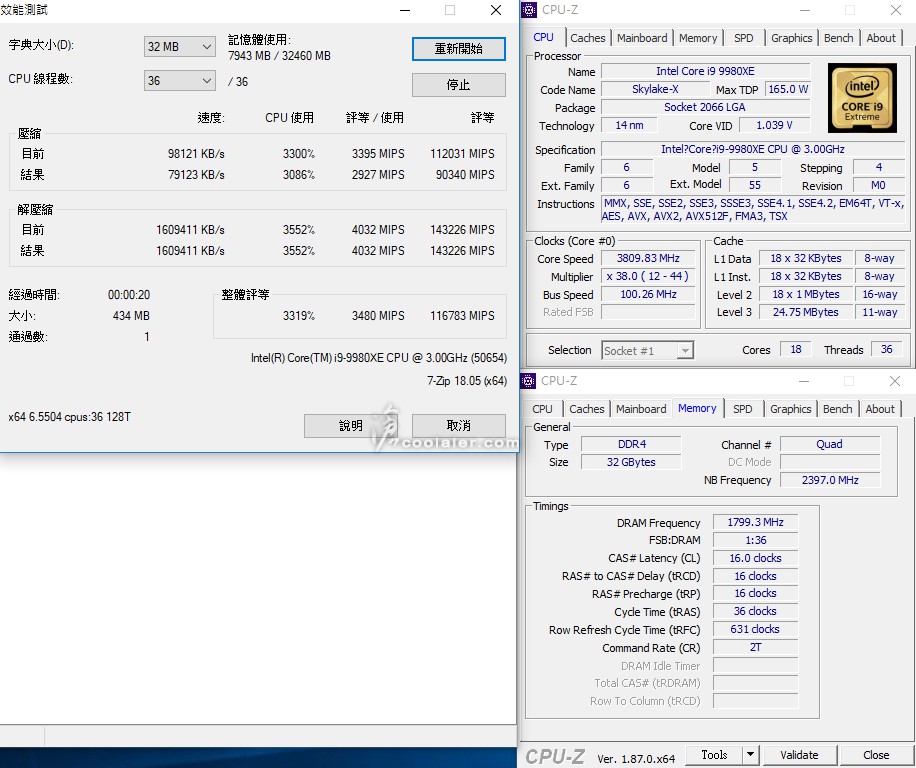916x768 pixels.
Task: Click the processor Name field Intel Core i9 9980XE
Action: [705, 71]
